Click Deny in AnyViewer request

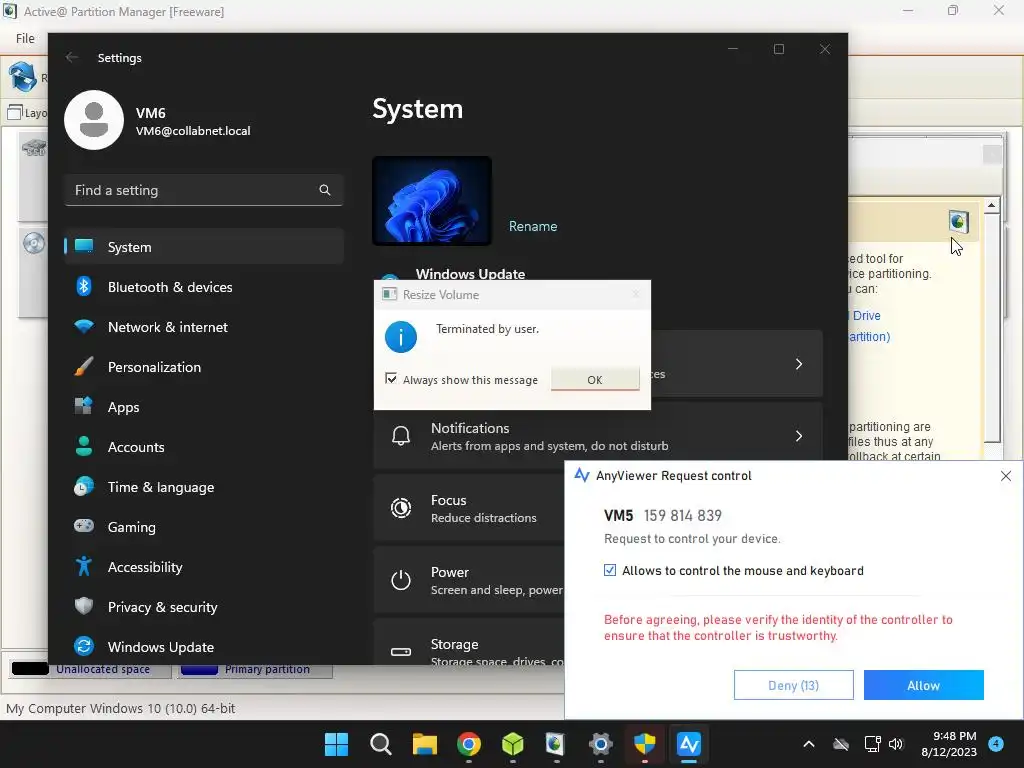(793, 685)
